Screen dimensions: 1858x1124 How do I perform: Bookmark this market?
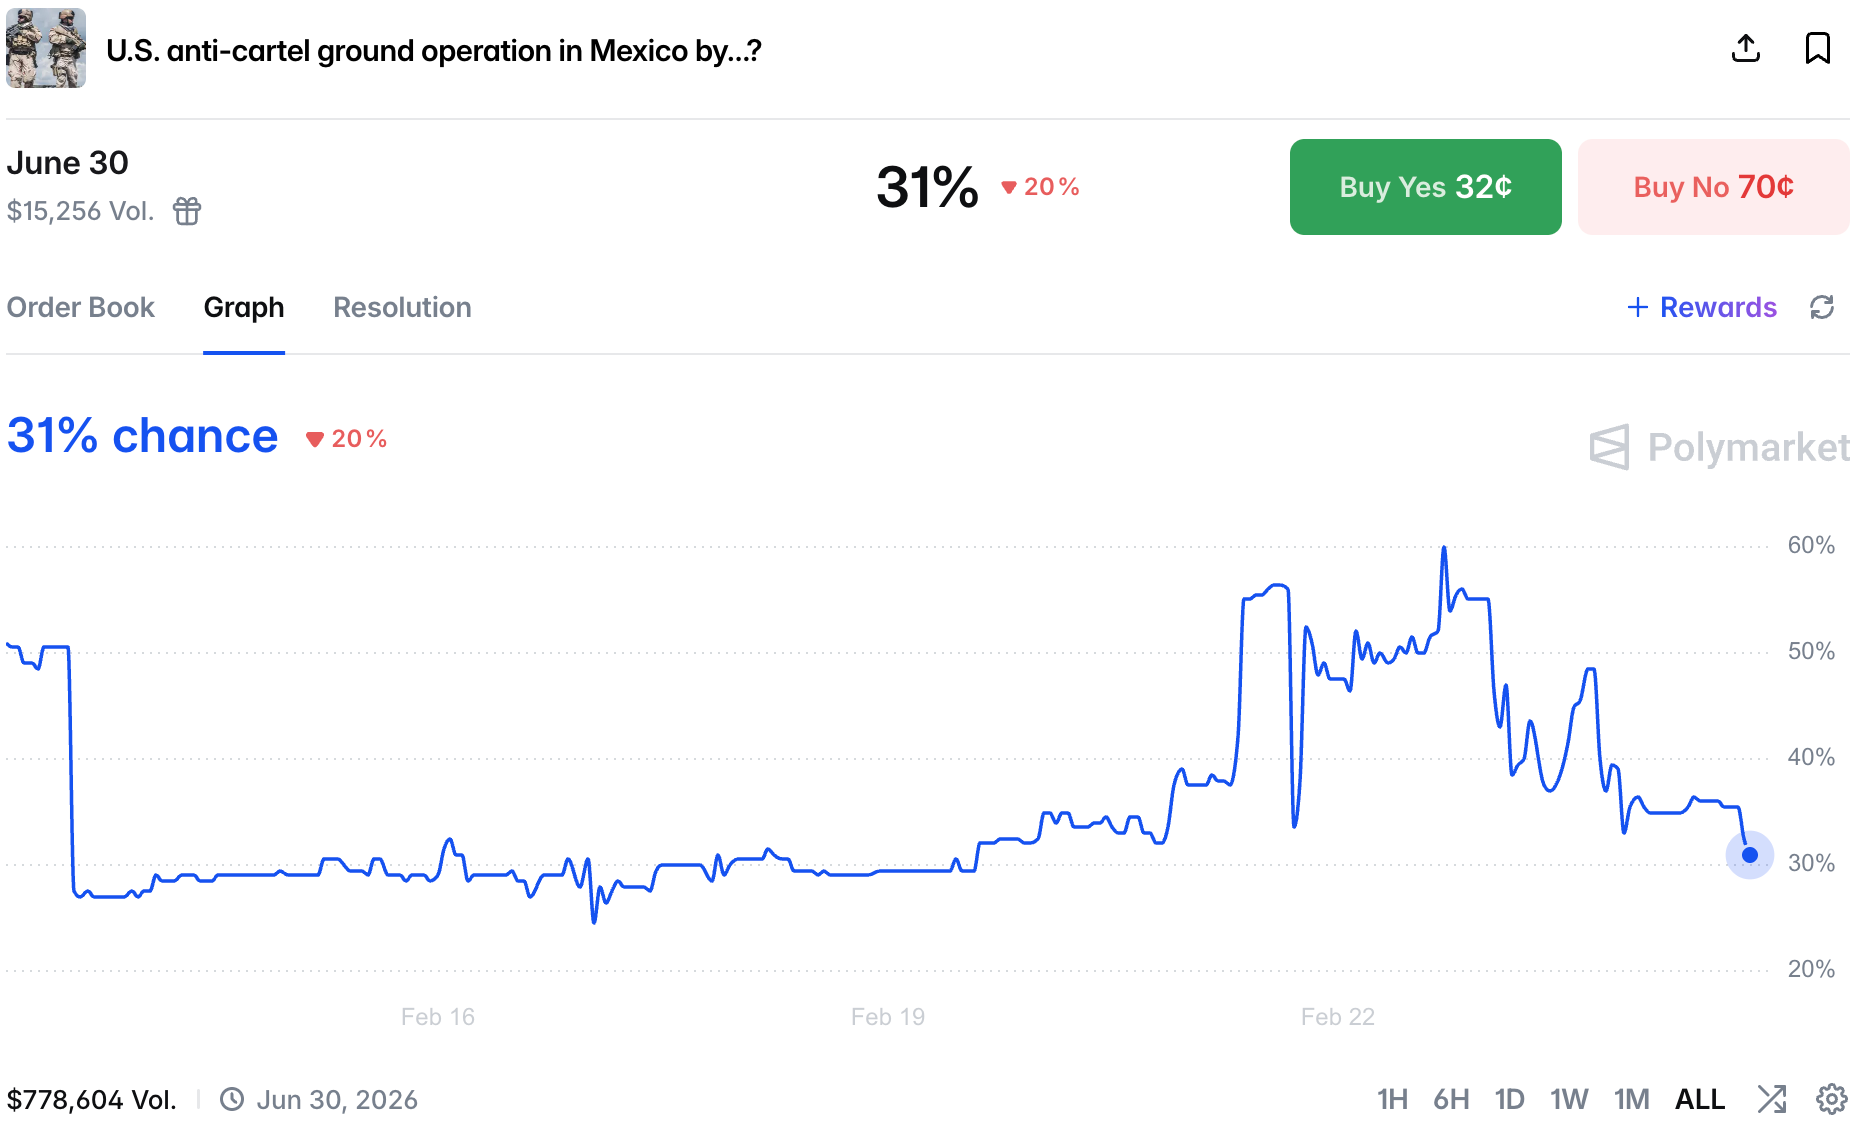click(1817, 48)
